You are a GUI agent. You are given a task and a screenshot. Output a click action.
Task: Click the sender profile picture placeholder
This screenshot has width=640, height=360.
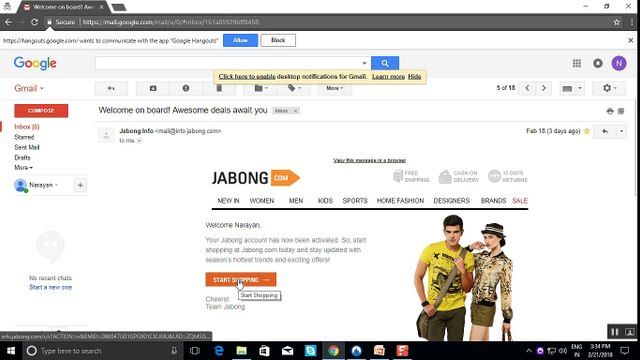click(x=106, y=135)
